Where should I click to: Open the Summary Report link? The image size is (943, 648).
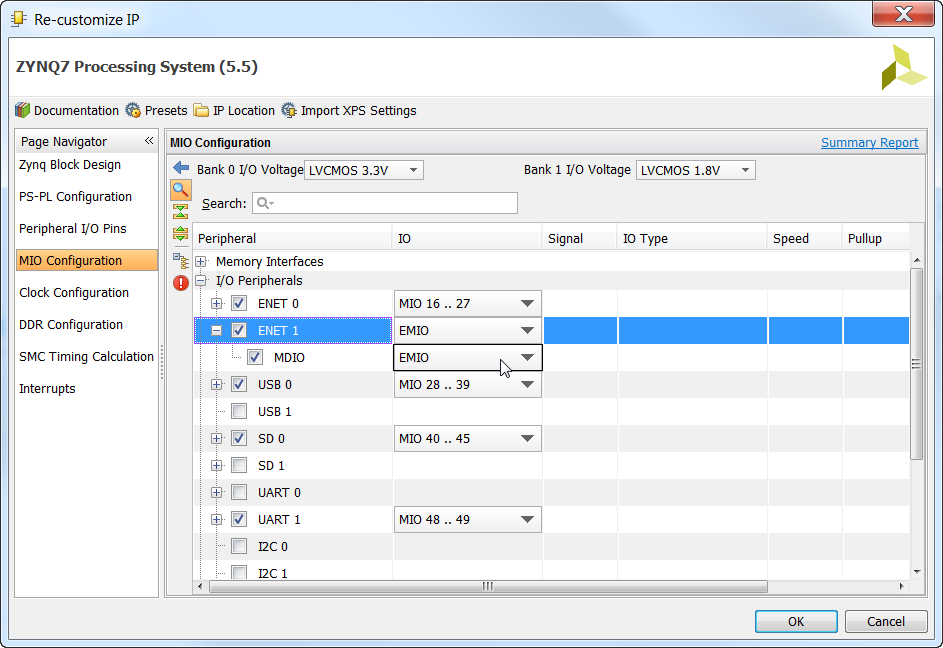click(x=870, y=143)
